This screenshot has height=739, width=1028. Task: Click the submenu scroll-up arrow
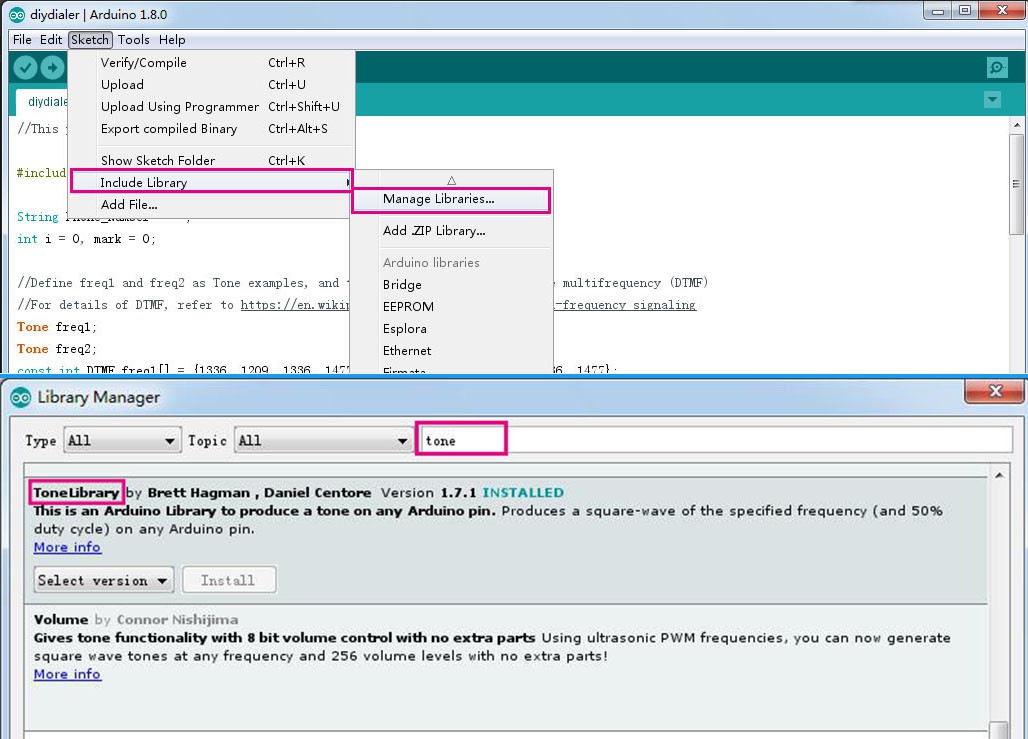(451, 181)
